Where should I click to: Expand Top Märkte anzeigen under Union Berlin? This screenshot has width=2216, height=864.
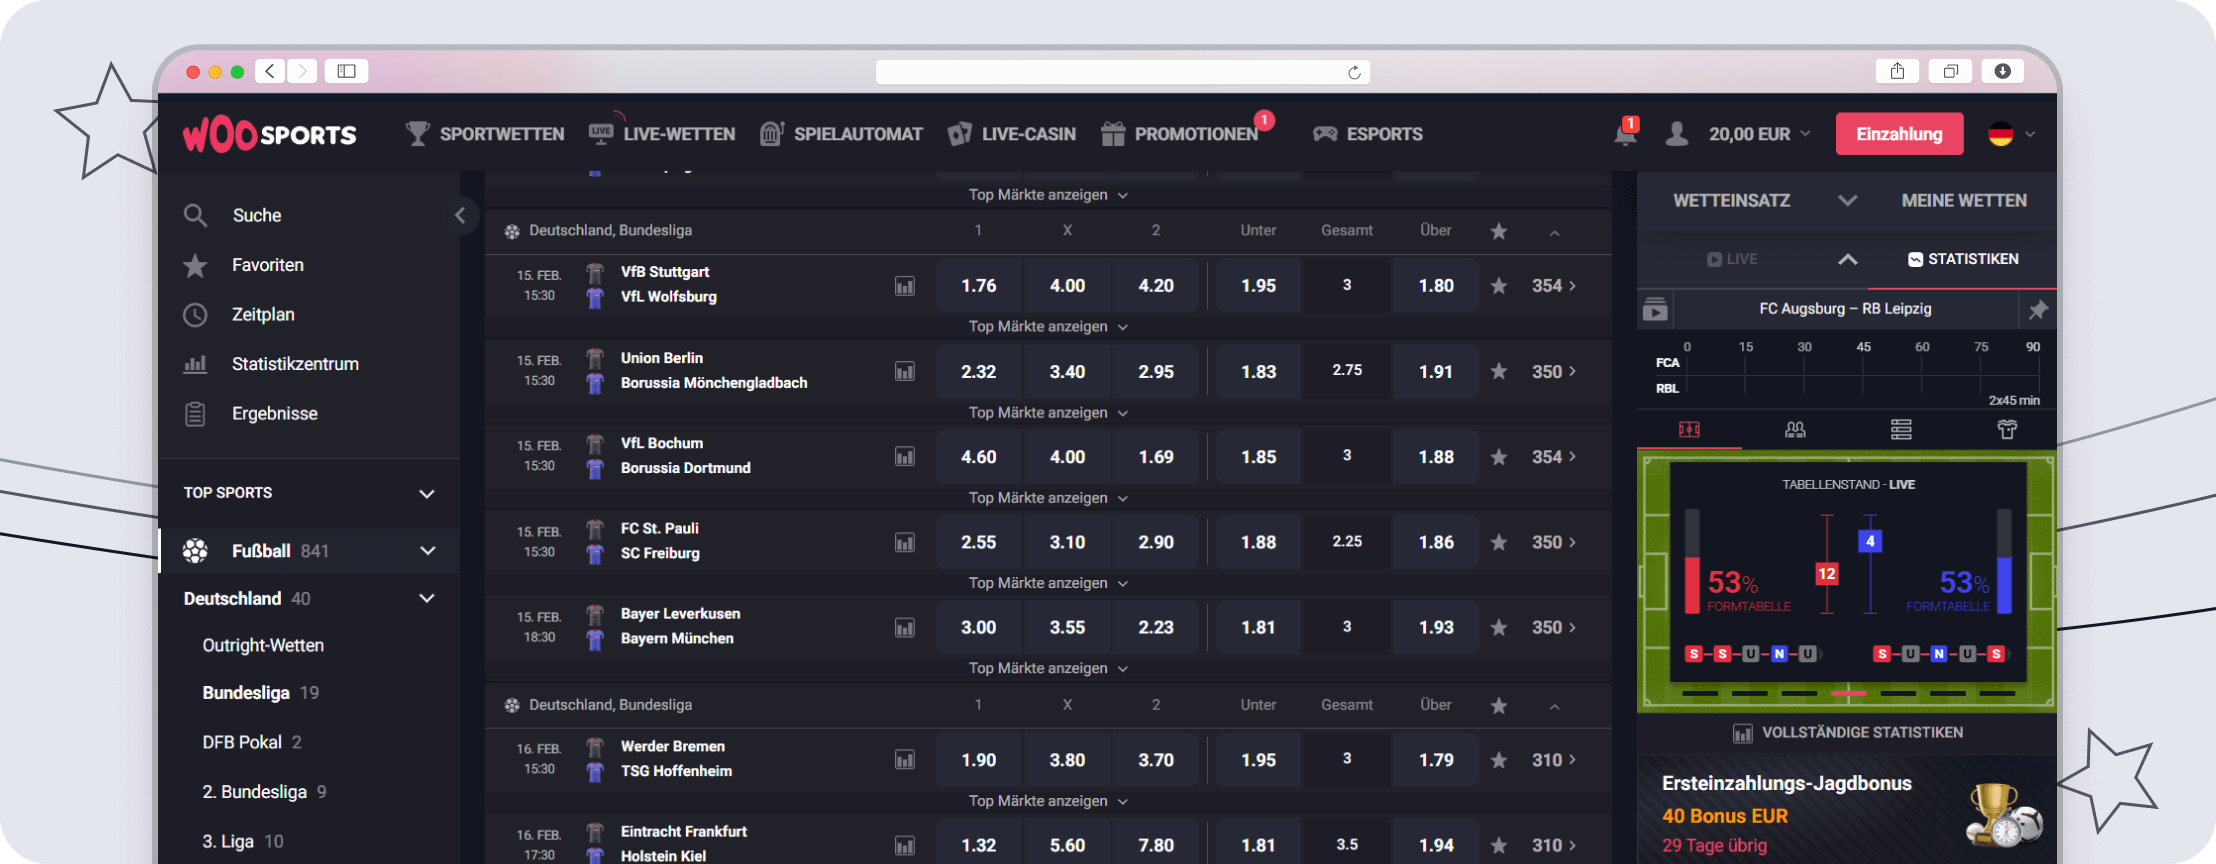tap(1047, 413)
